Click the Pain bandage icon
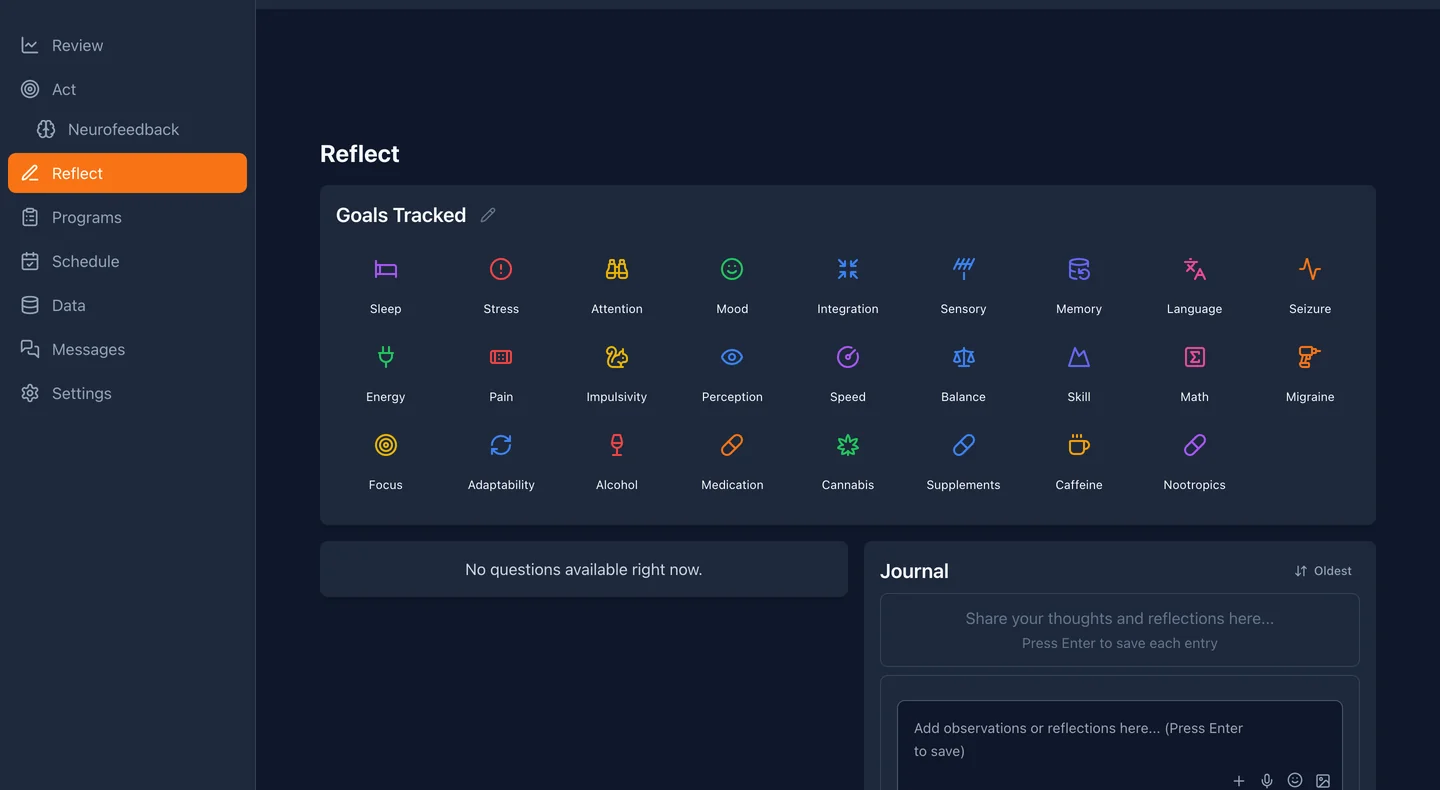 click(501, 357)
